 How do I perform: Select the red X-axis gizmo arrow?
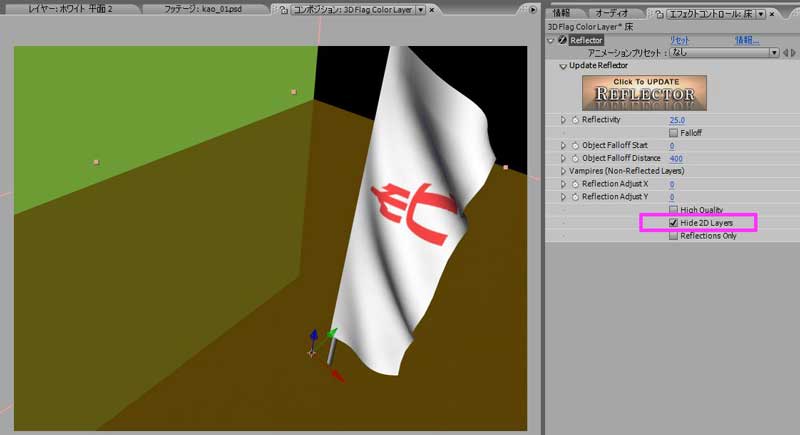tap(337, 376)
